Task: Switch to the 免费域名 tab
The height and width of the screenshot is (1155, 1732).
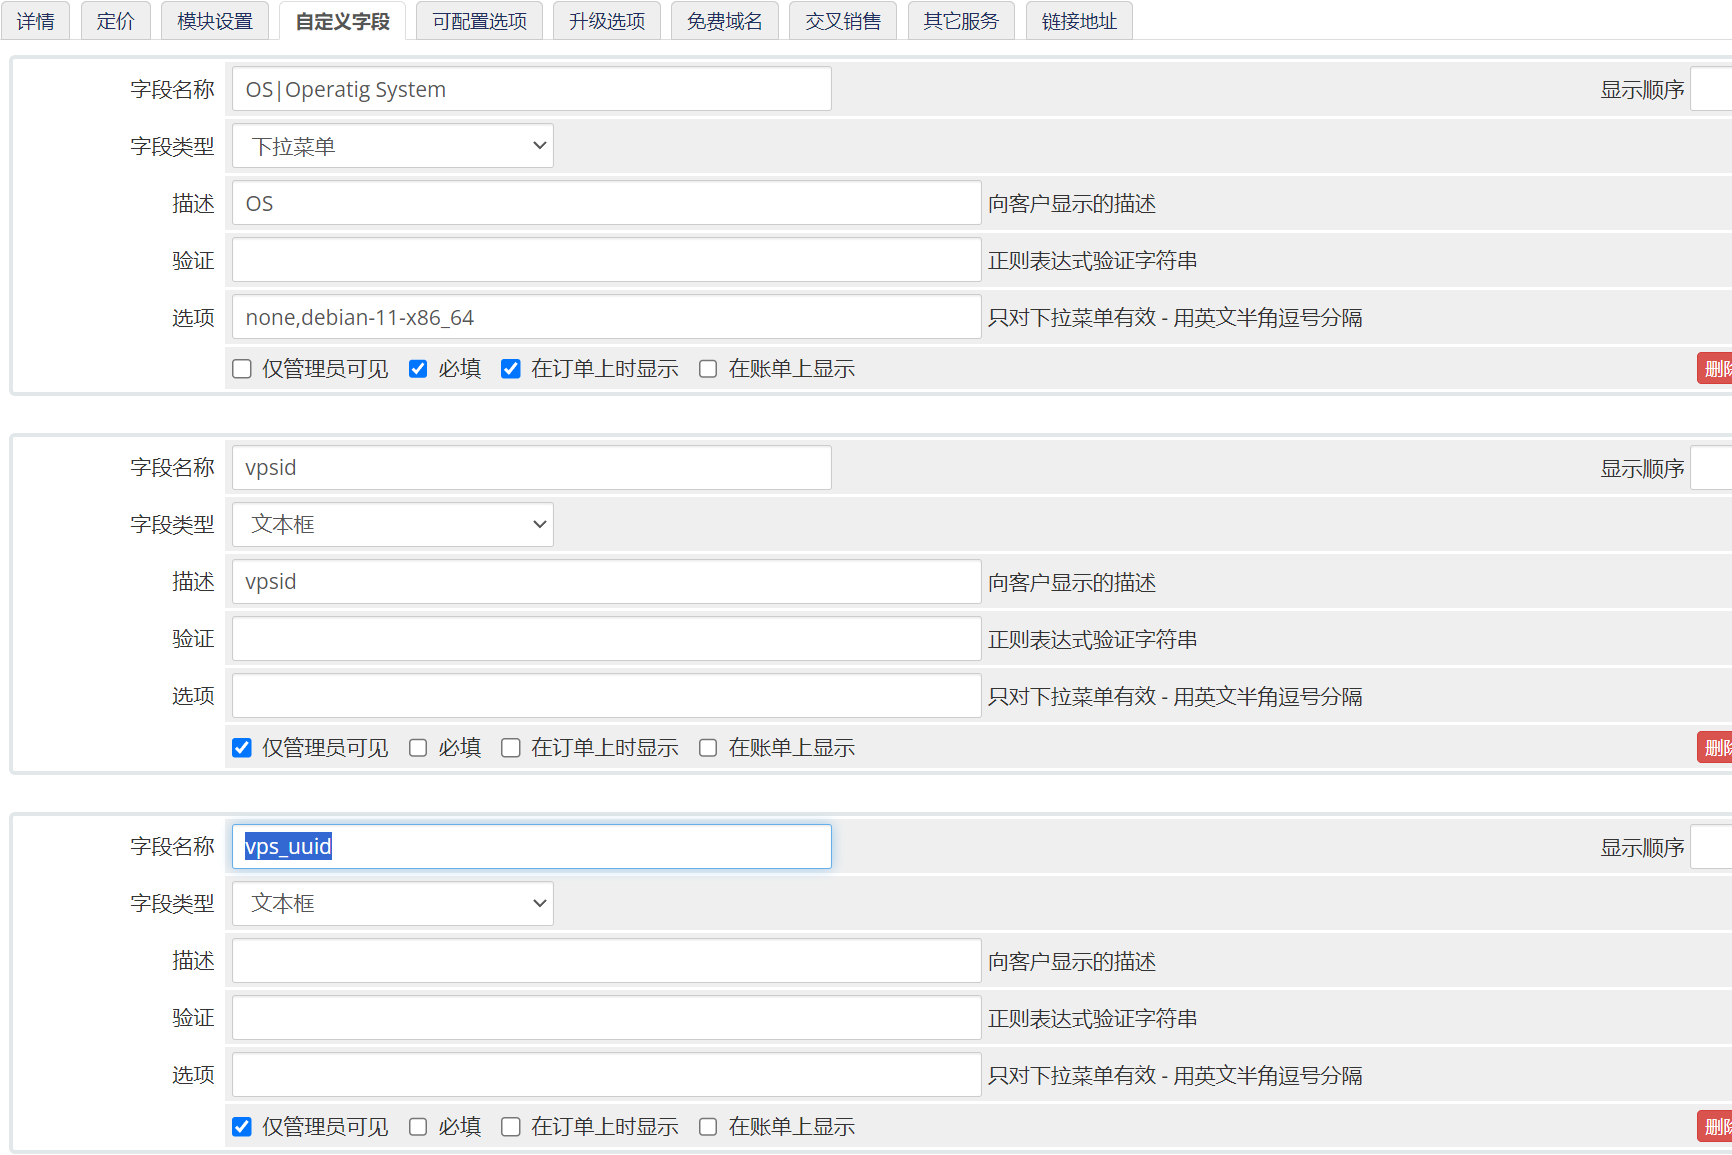Action: click(725, 21)
